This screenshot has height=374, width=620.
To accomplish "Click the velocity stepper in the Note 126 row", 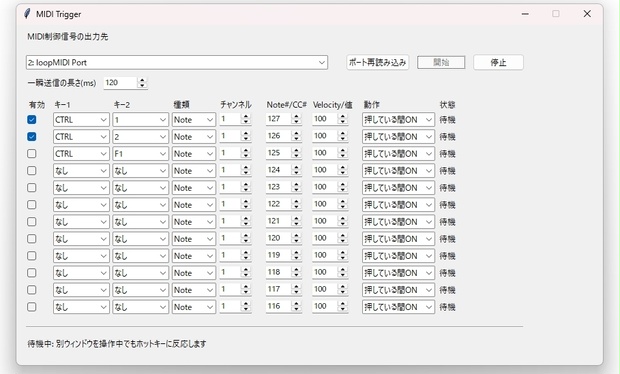I will [x=343, y=136].
